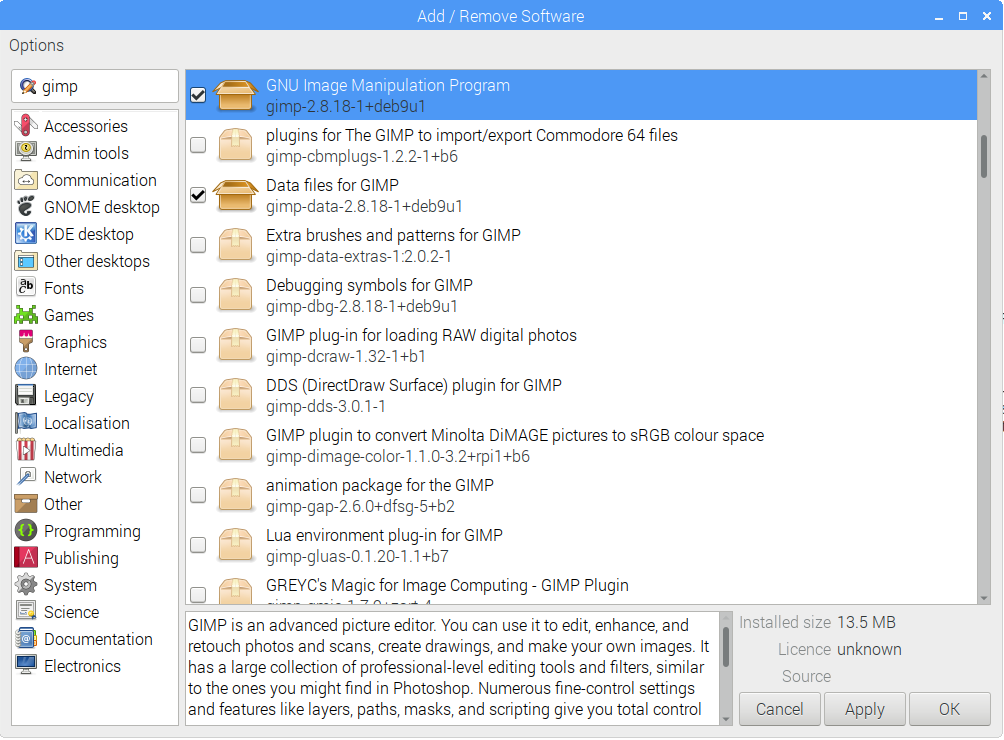1004x740 pixels.
Task: Open the Programming braces icon
Action: (26, 531)
